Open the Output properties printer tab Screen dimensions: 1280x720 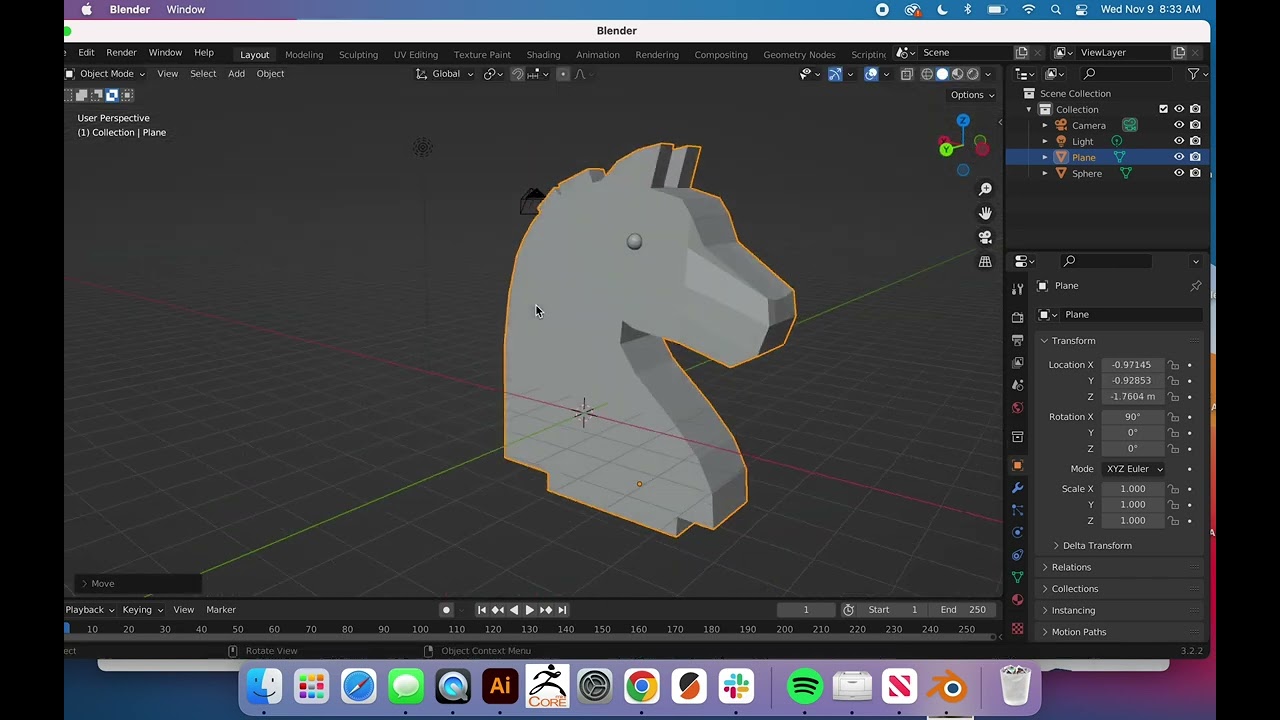click(x=1018, y=341)
